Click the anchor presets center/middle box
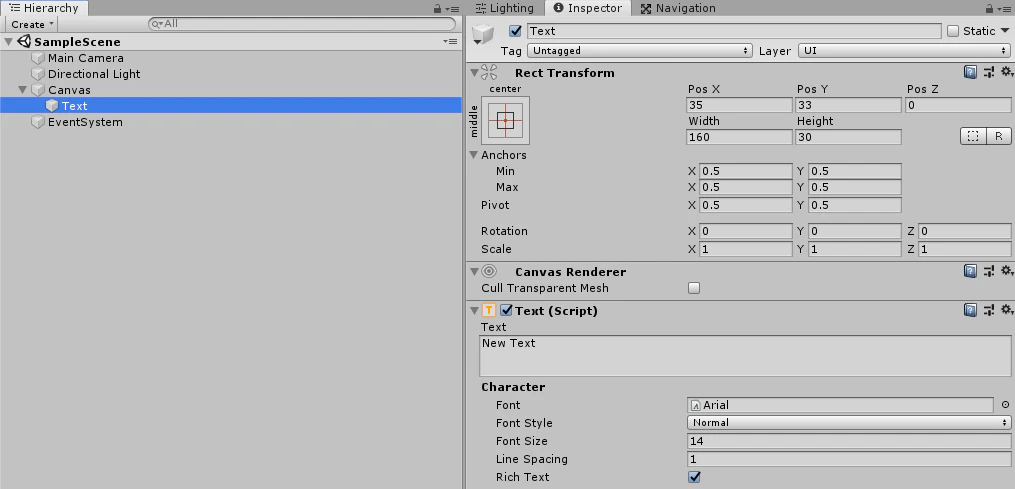This screenshot has width=1015, height=489. pyautogui.click(x=505, y=120)
